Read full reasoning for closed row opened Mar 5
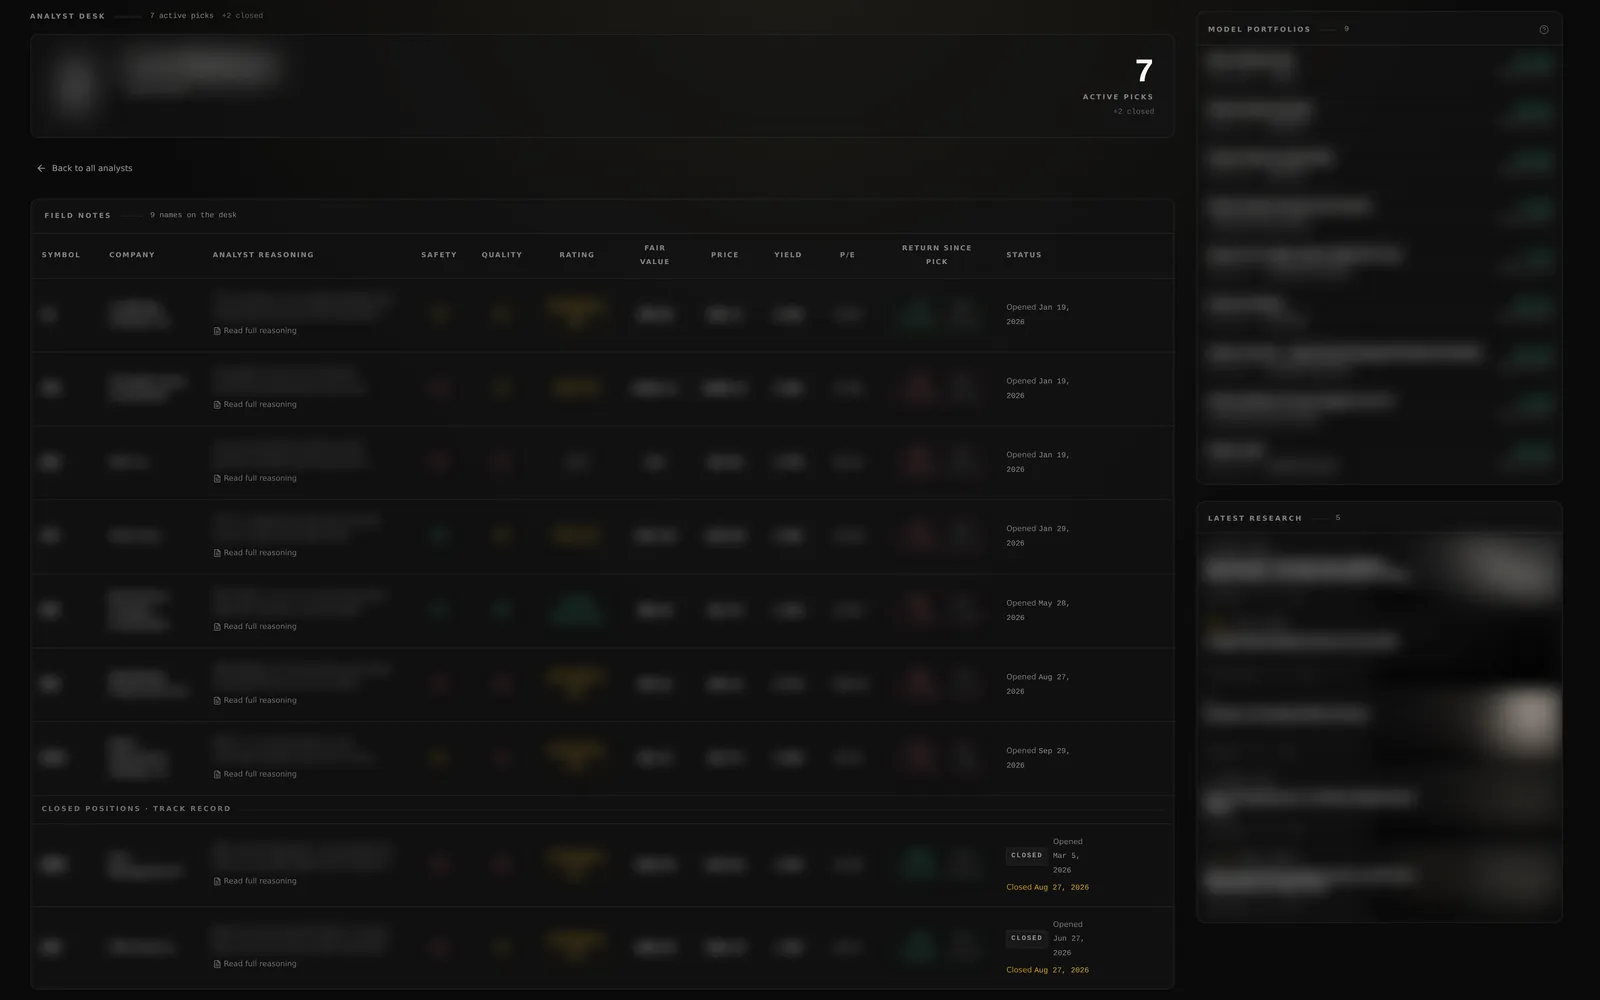The image size is (1600, 1000). (x=255, y=882)
